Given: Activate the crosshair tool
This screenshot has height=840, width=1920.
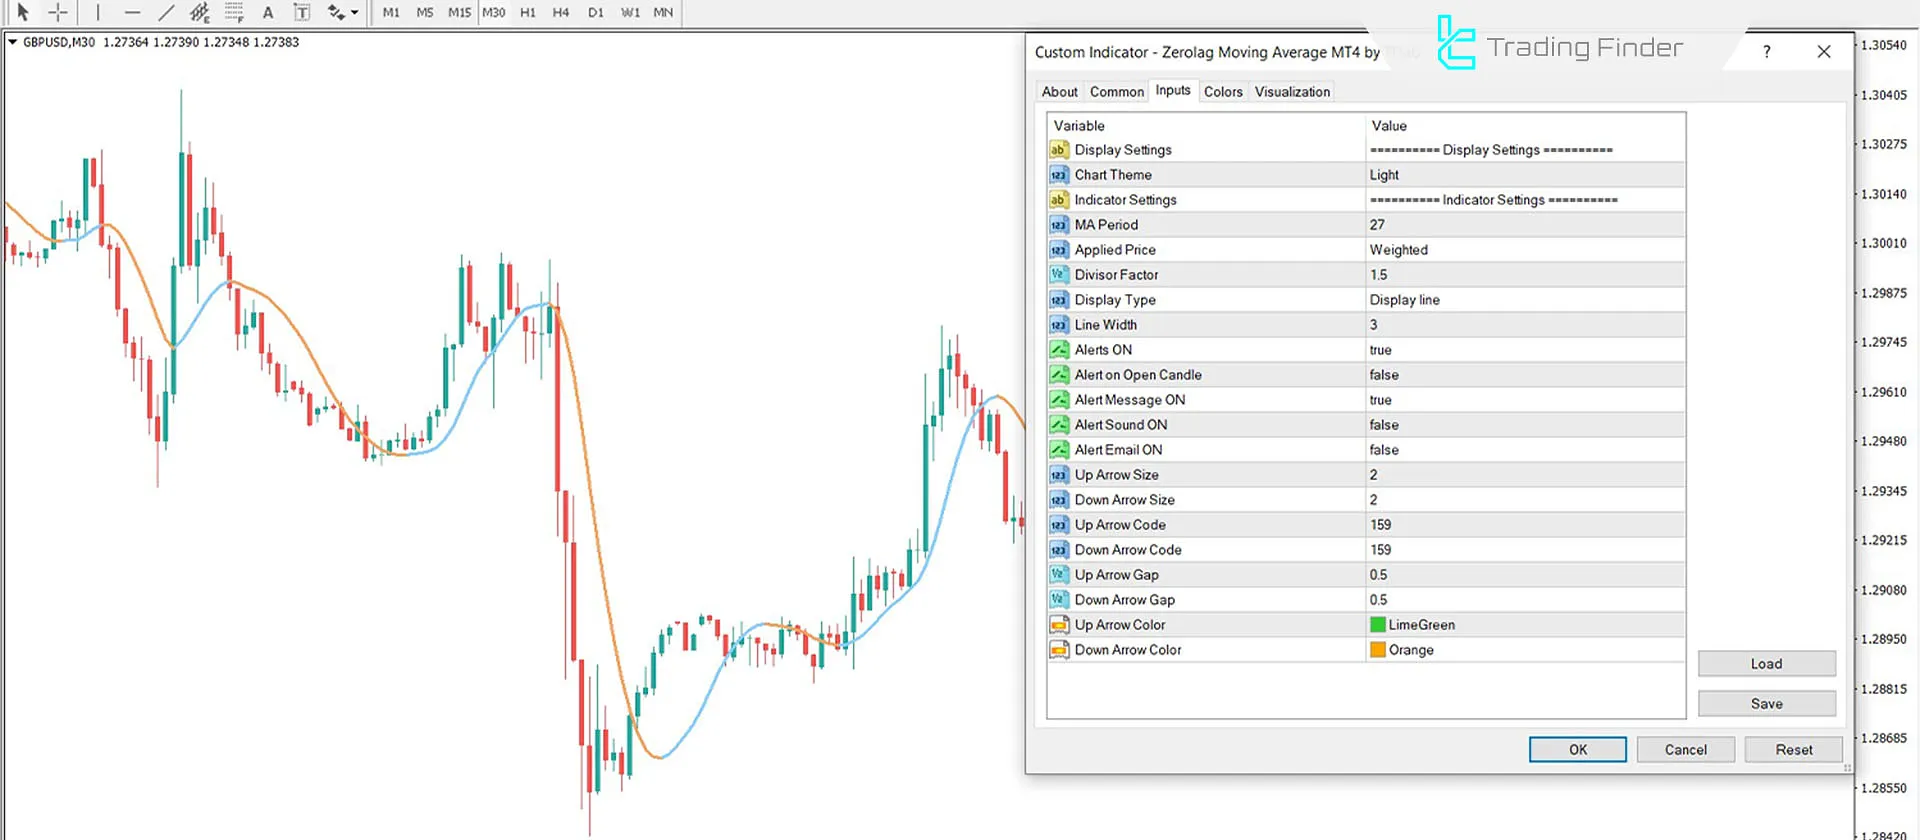Looking at the screenshot, I should pos(58,13).
